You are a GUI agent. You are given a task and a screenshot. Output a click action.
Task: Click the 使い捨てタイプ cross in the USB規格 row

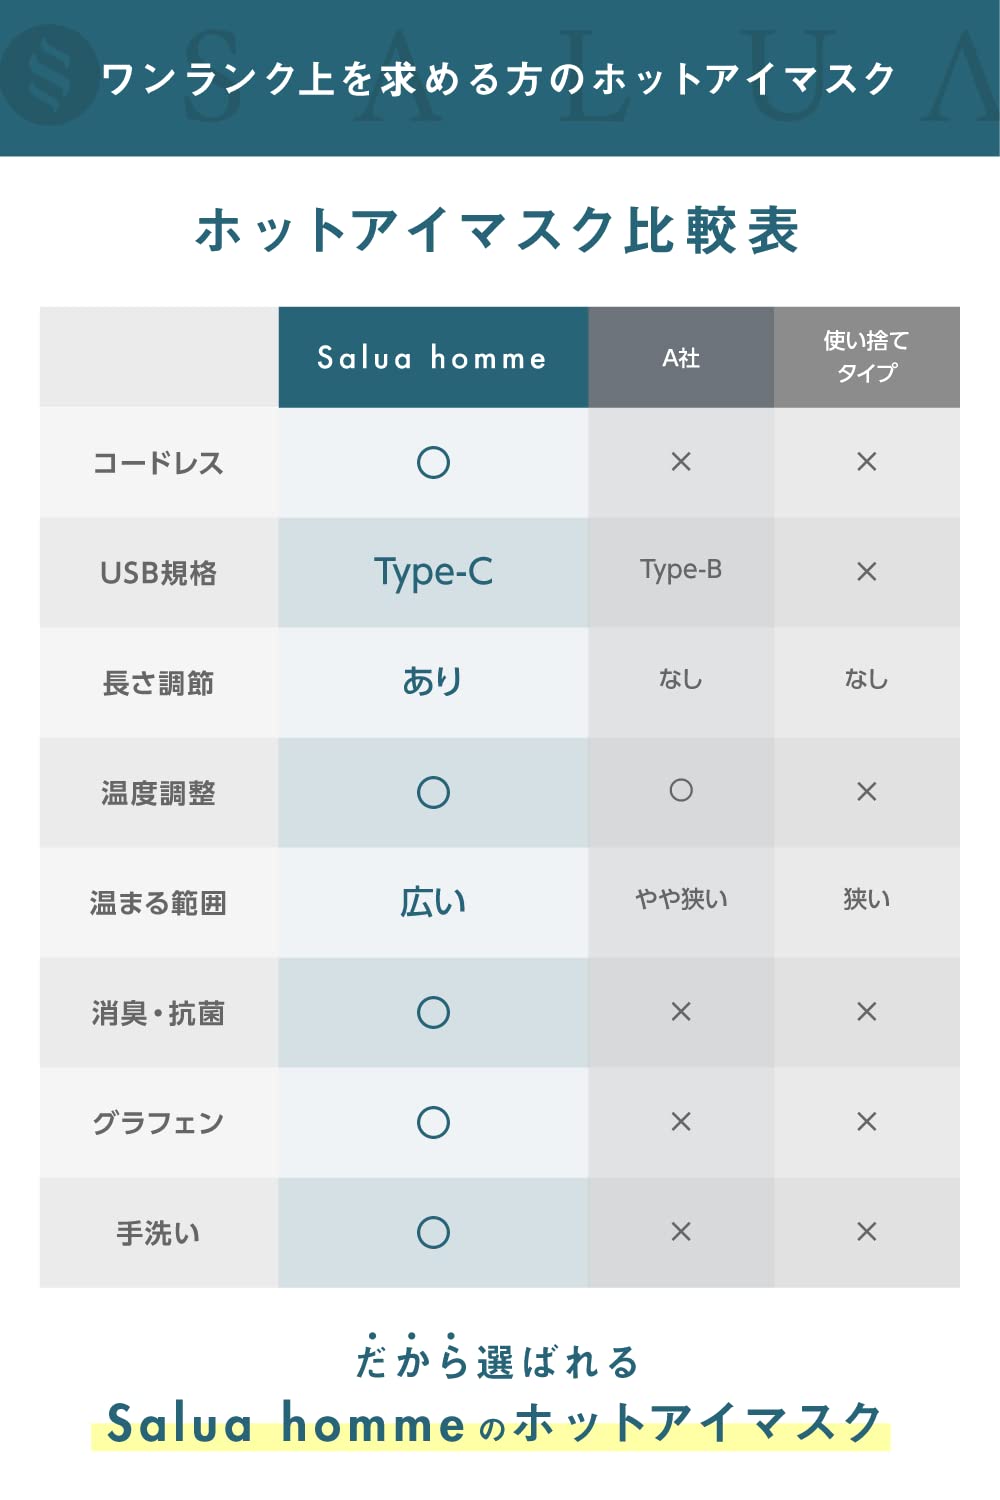pos(867,572)
